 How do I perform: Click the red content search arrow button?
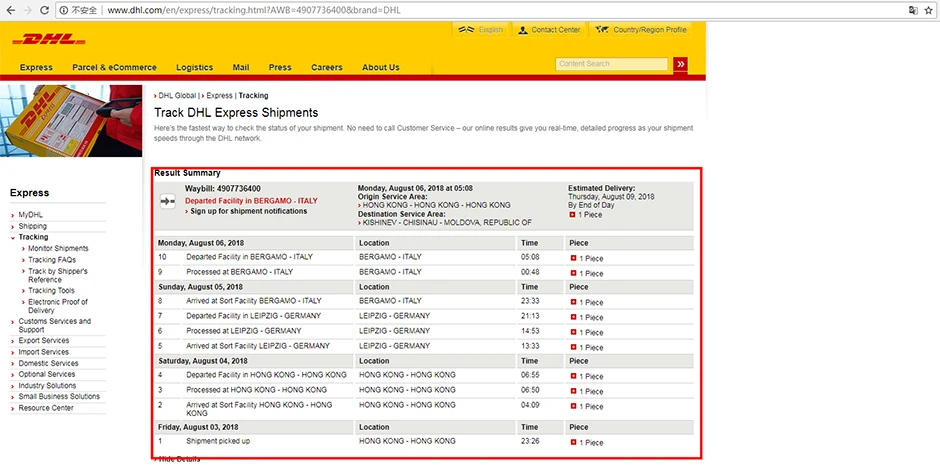point(680,64)
